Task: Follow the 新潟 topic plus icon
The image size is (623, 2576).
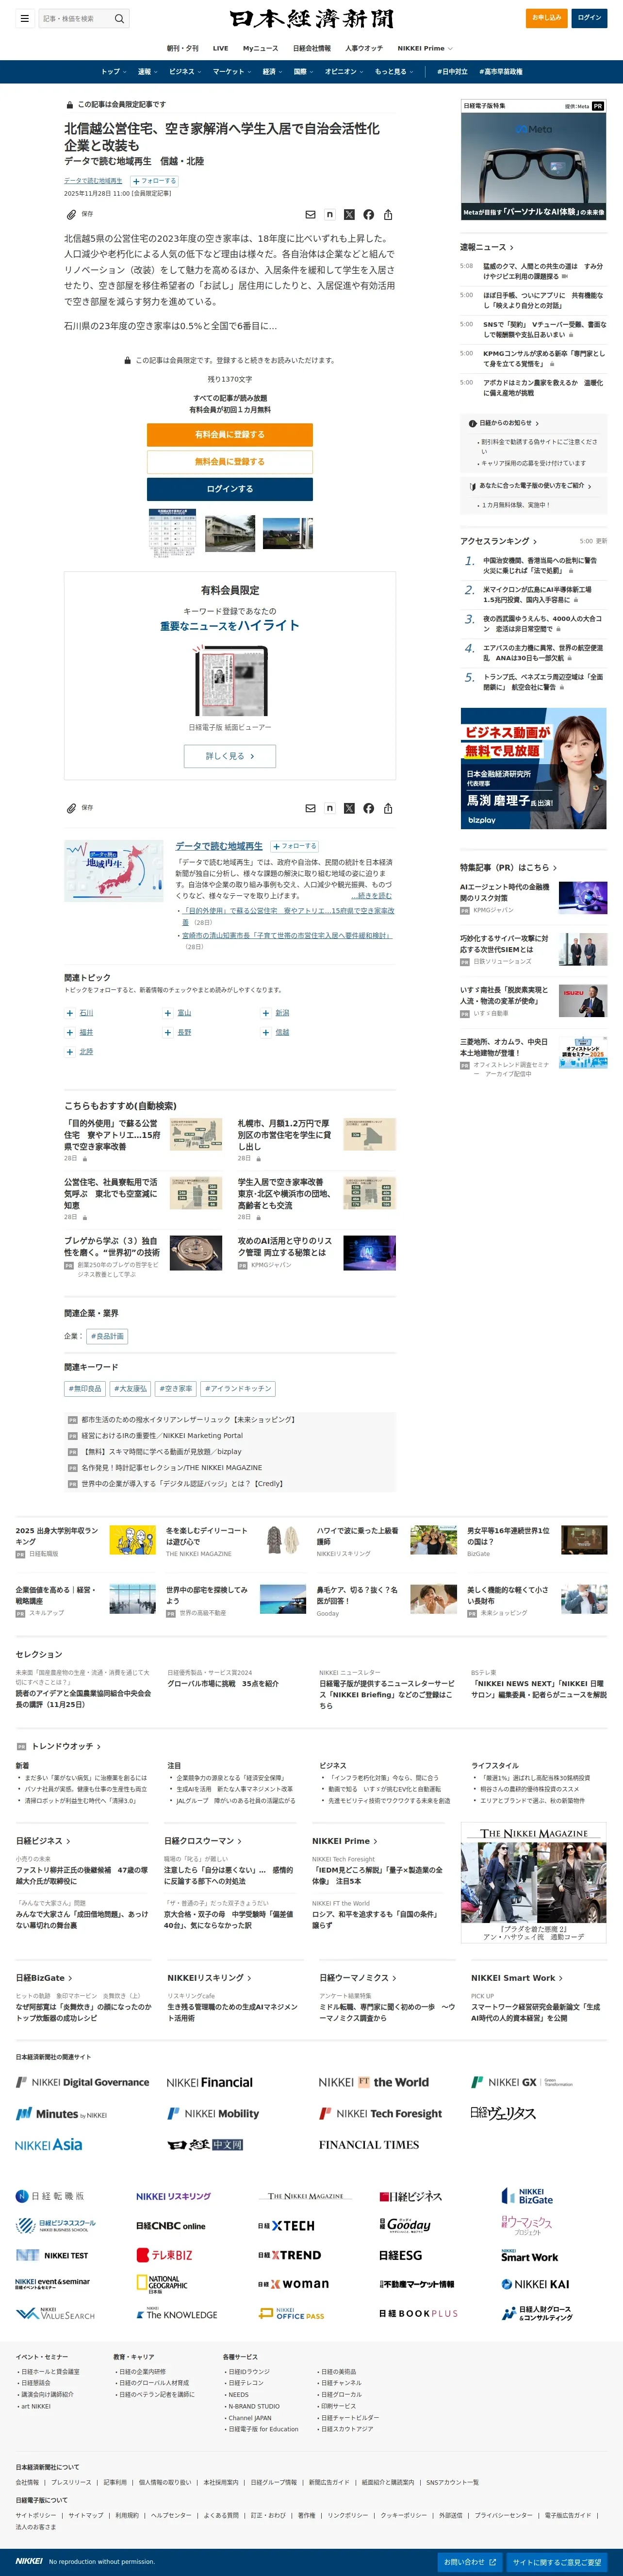Action: (266, 1013)
